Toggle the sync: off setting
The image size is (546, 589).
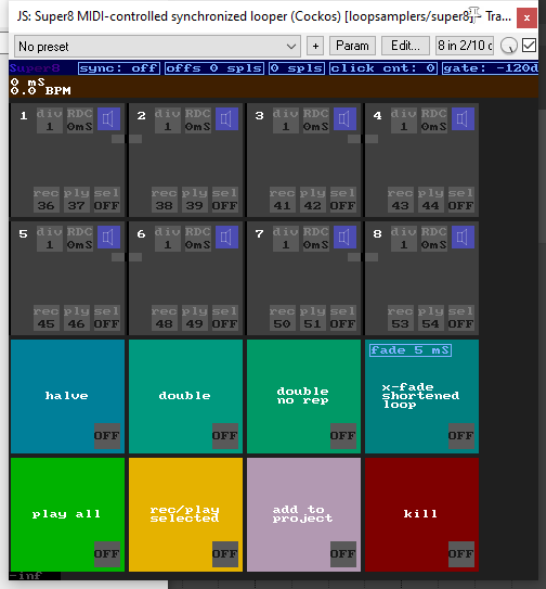pos(119,68)
